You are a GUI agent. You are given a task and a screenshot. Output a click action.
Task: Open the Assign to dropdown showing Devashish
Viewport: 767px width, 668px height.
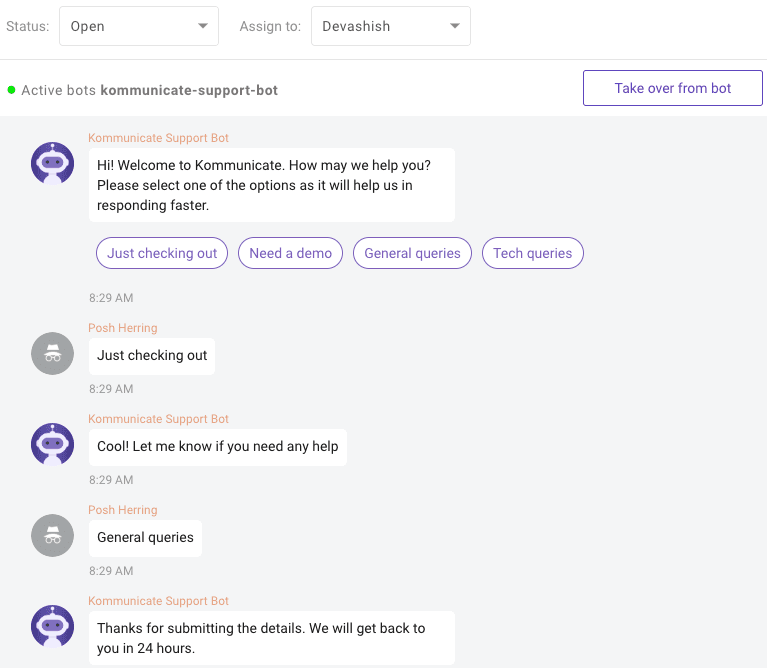(391, 26)
